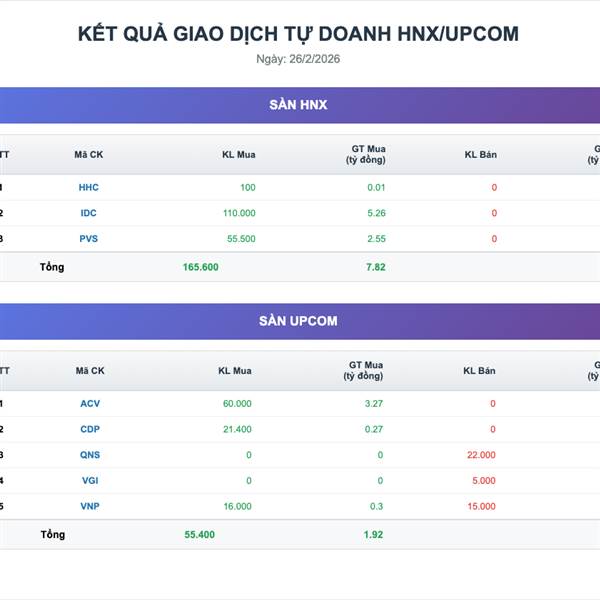Viewport: 600px width, 600px height.
Task: Open the IDC stock code link
Action: coord(89,213)
